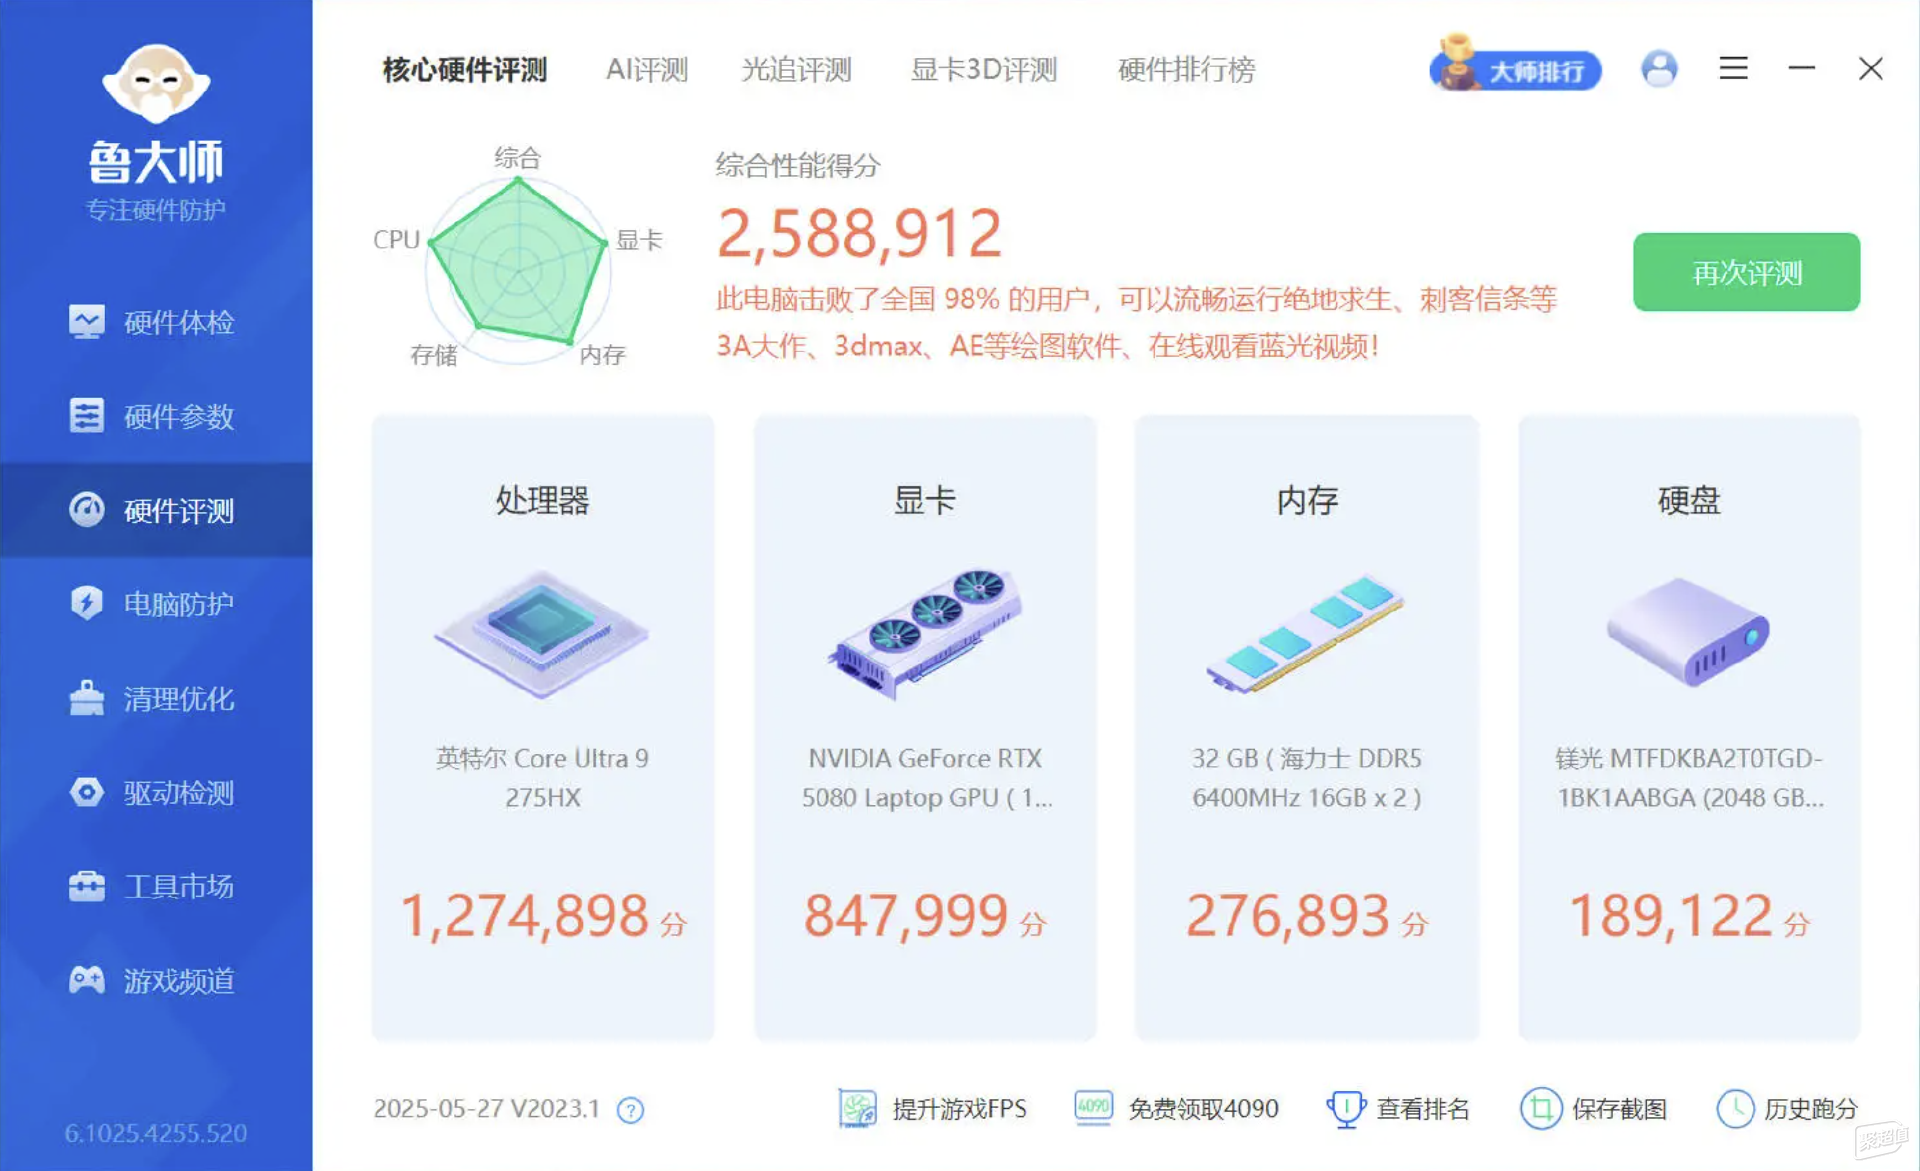The width and height of the screenshot is (1920, 1171).
Task: Close the 鲁大师 window
Action: pyautogui.click(x=1871, y=68)
